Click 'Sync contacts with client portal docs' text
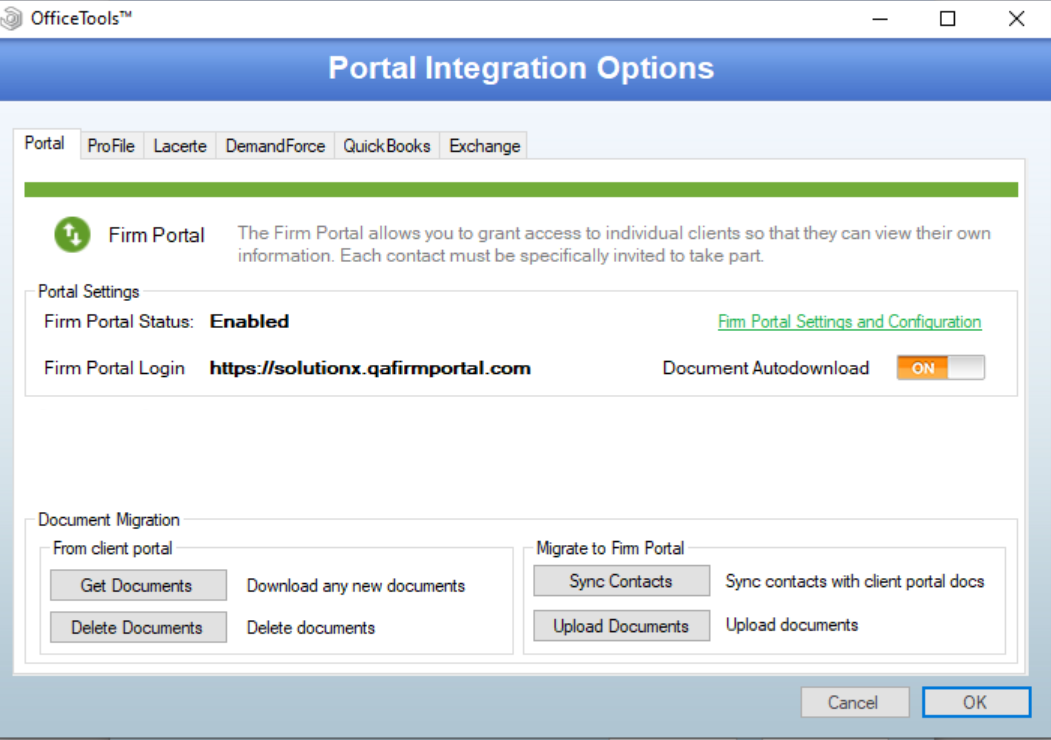This screenshot has width=1051, height=740. coord(855,581)
